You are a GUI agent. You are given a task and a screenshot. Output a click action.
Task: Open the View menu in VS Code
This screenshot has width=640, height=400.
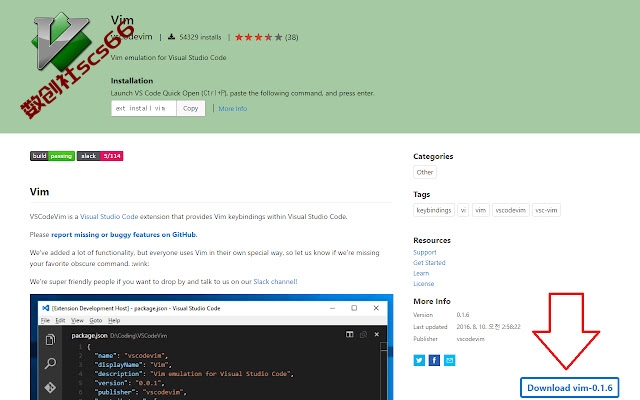pyautogui.click(x=77, y=320)
